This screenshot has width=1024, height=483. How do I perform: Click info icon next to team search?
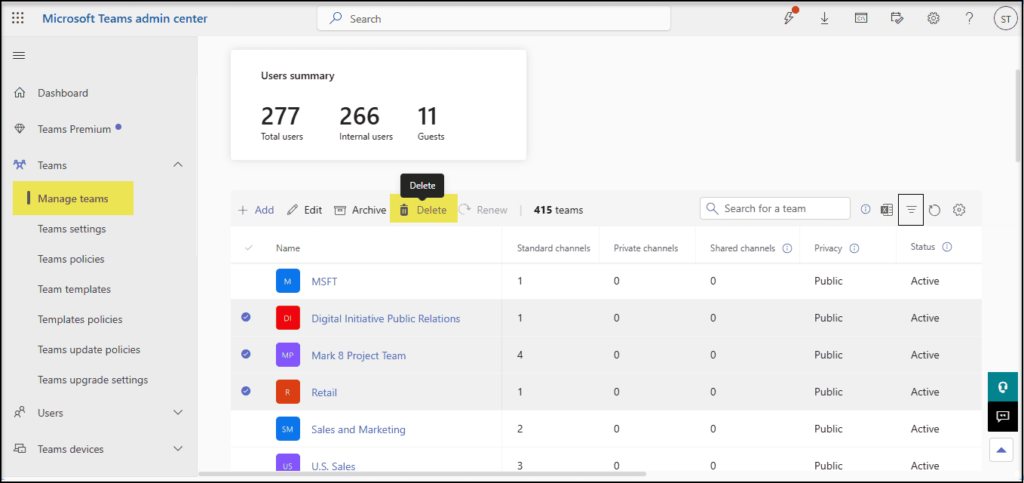pyautogui.click(x=865, y=210)
